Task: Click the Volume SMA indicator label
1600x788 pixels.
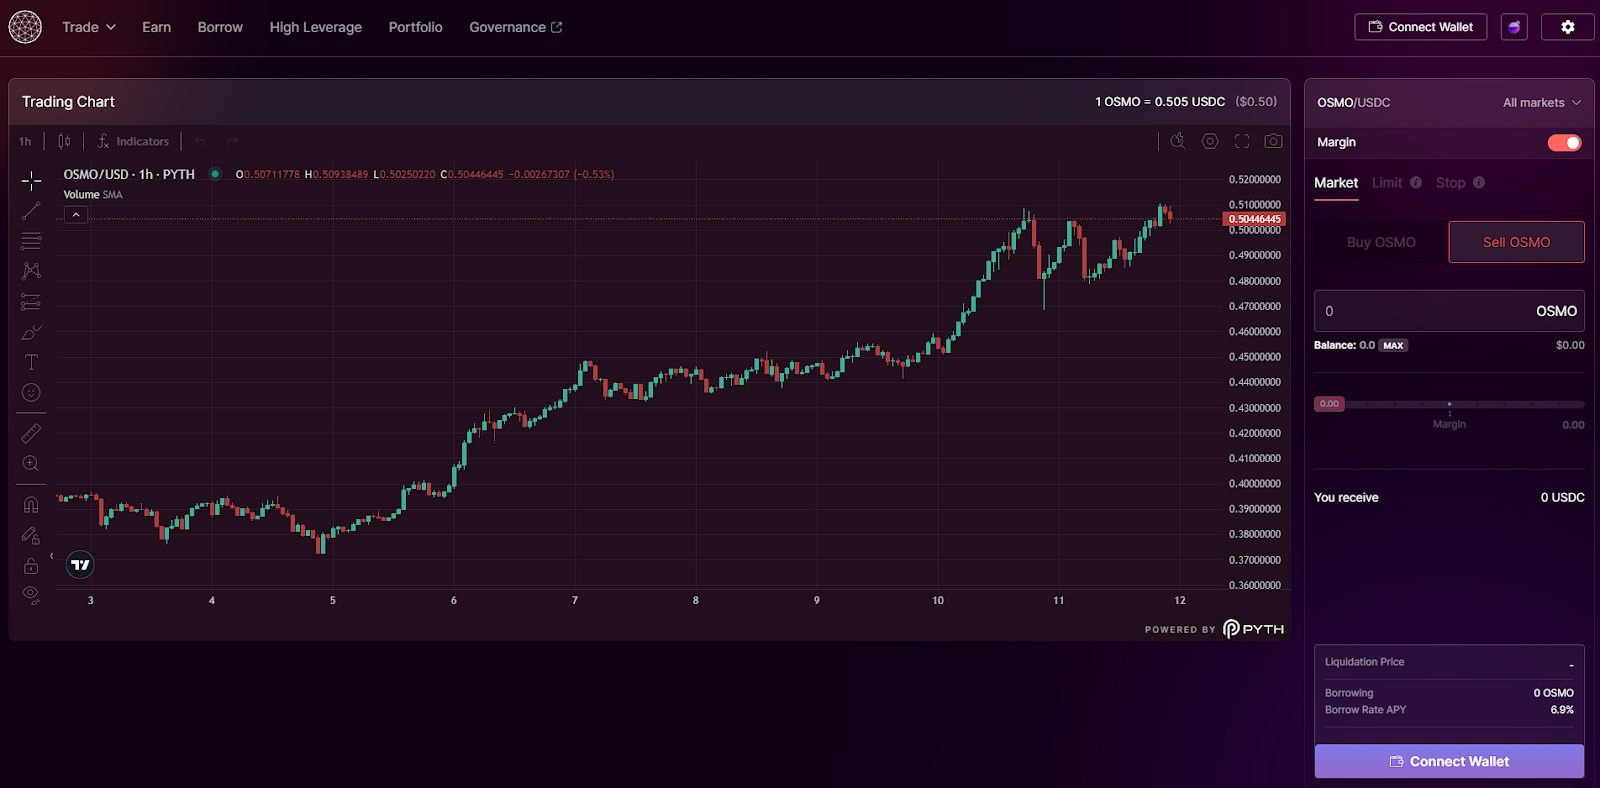Action: click(93, 195)
